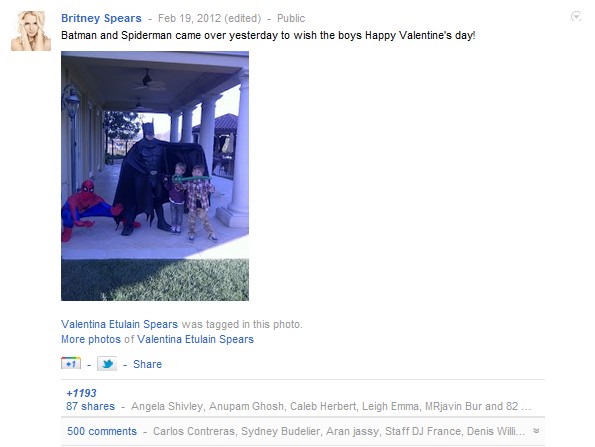Image resolution: width=595 pixels, height=447 pixels.
Task: Open Valentina Etulain Spears link after More photos
Action: coord(195,339)
